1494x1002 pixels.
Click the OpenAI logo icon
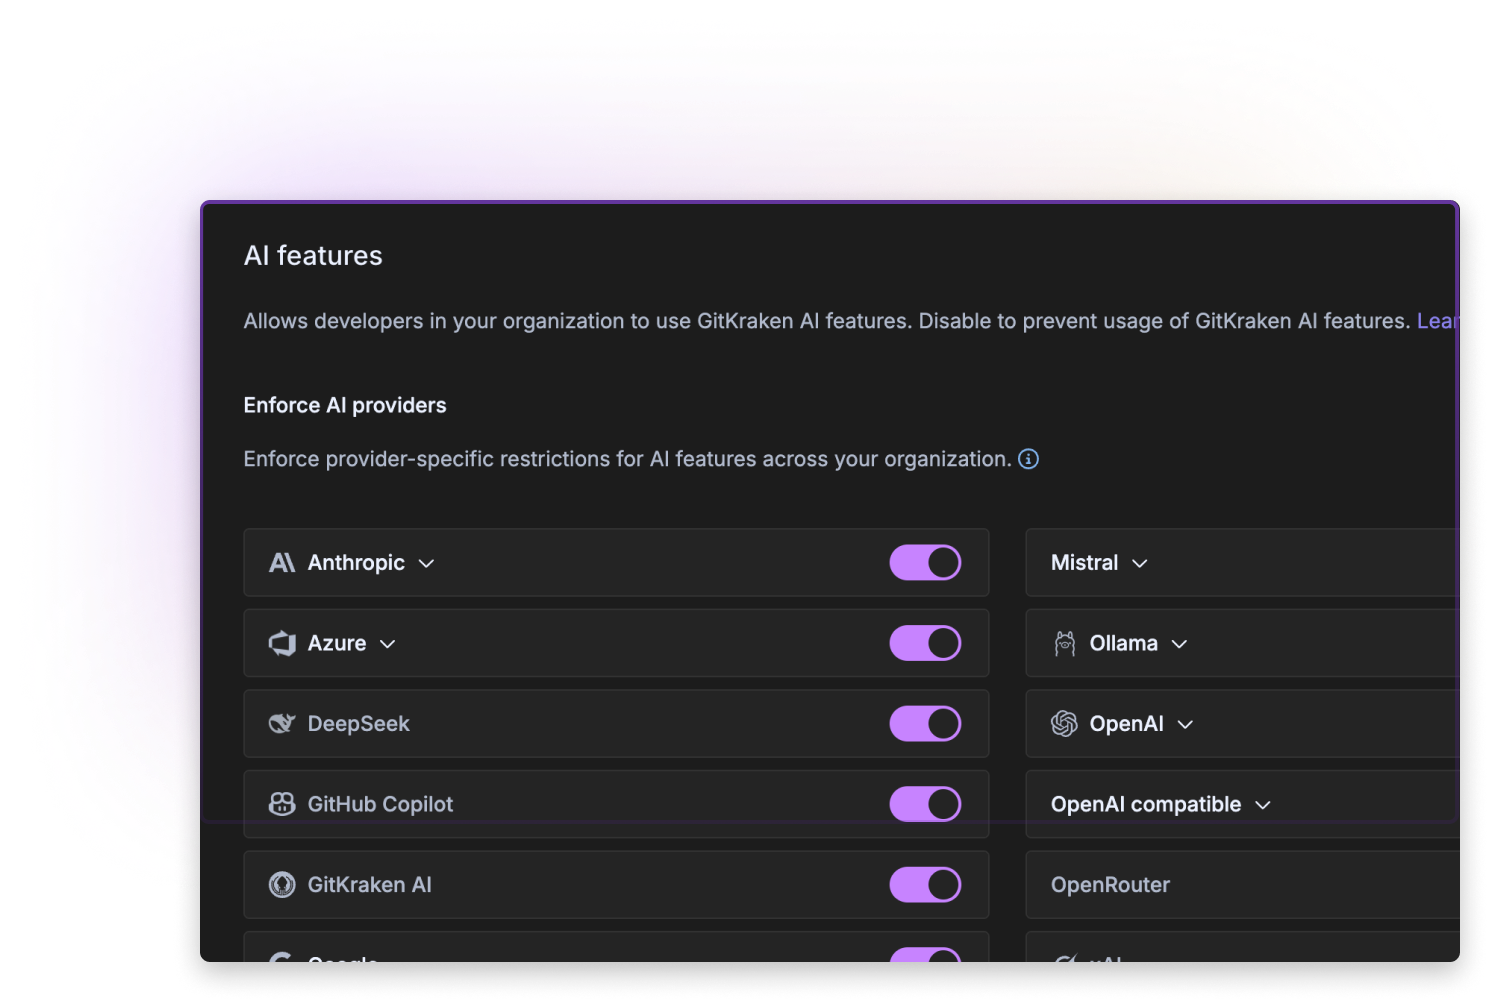click(x=1064, y=723)
